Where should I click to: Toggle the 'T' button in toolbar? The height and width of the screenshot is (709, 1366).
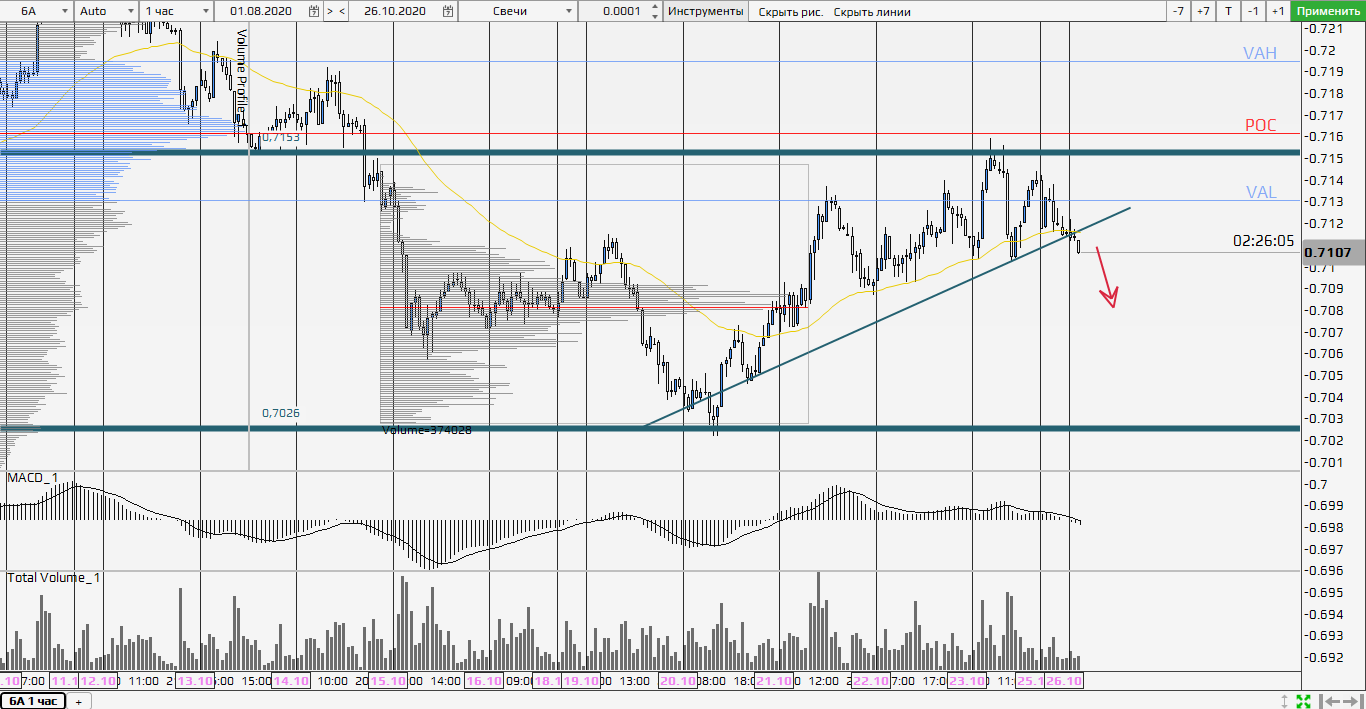[x=1228, y=11]
